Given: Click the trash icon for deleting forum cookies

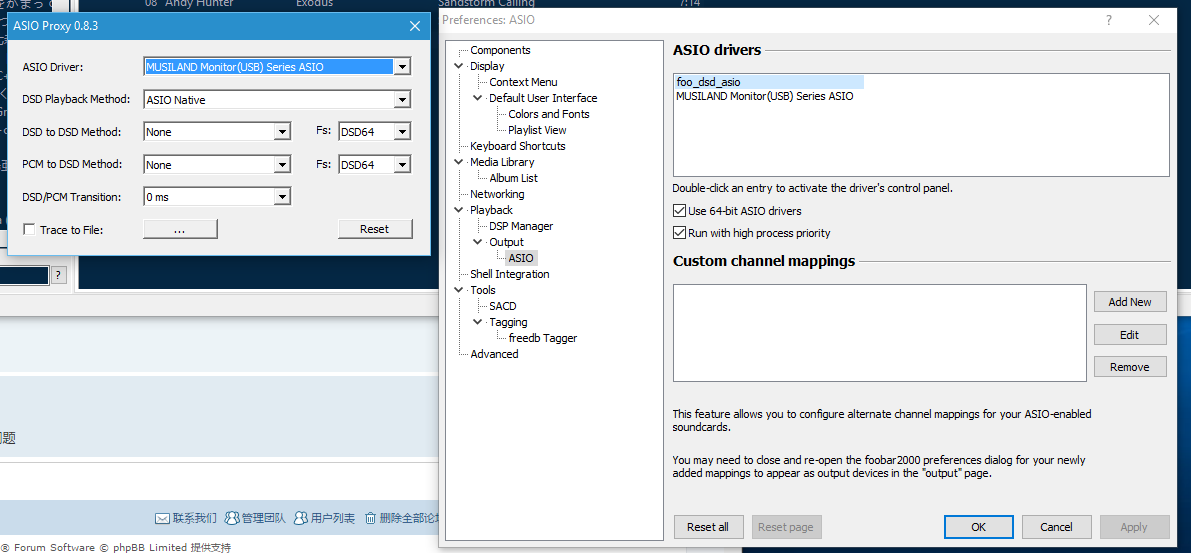Looking at the screenshot, I should 370,518.
